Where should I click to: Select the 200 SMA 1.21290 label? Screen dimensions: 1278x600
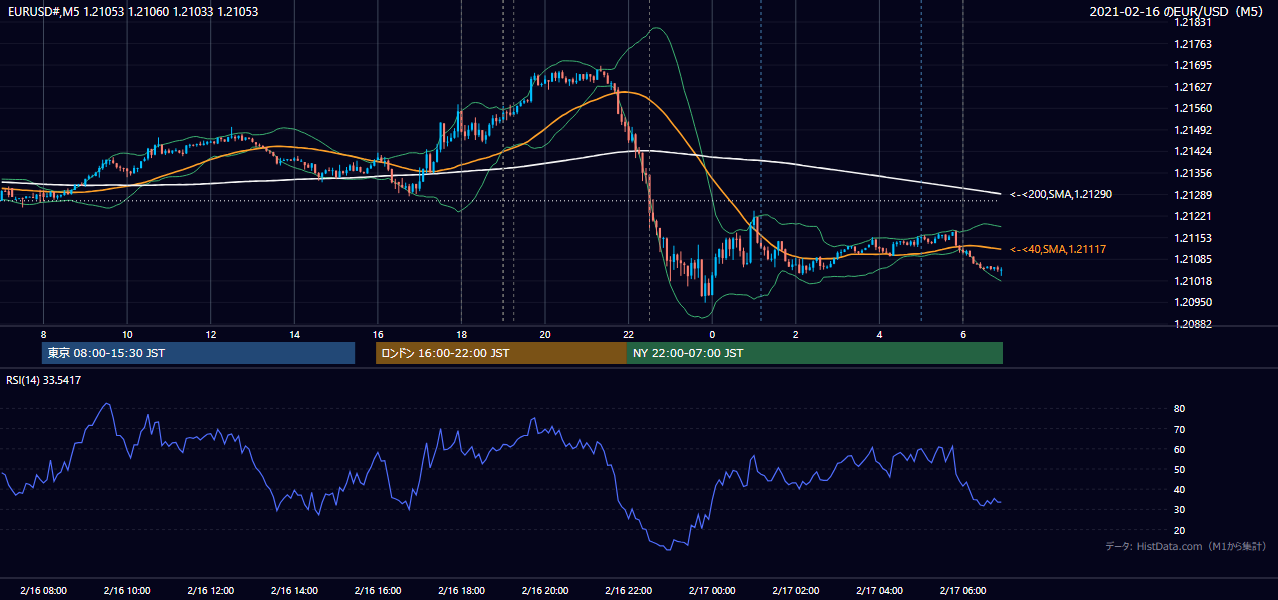click(1061, 194)
